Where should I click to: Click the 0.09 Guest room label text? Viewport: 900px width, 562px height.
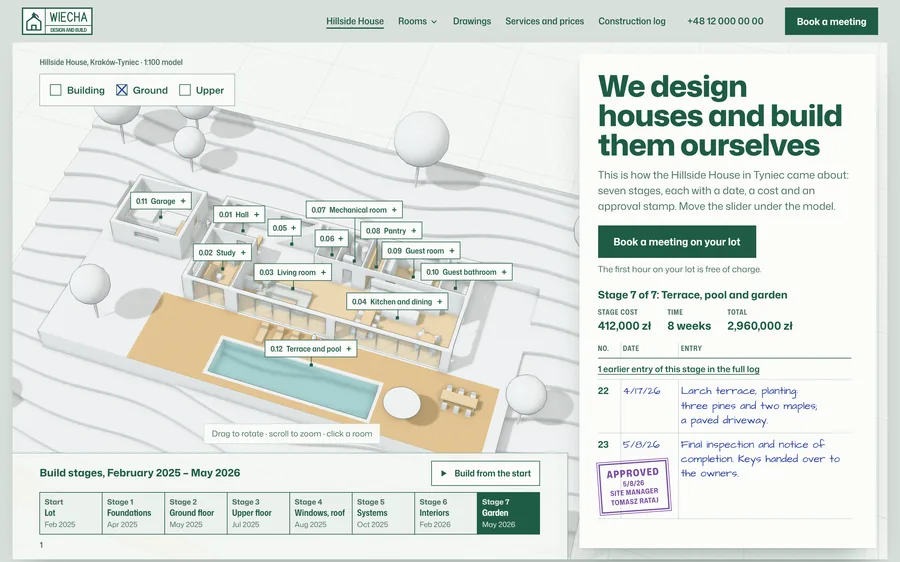pyautogui.click(x=416, y=251)
